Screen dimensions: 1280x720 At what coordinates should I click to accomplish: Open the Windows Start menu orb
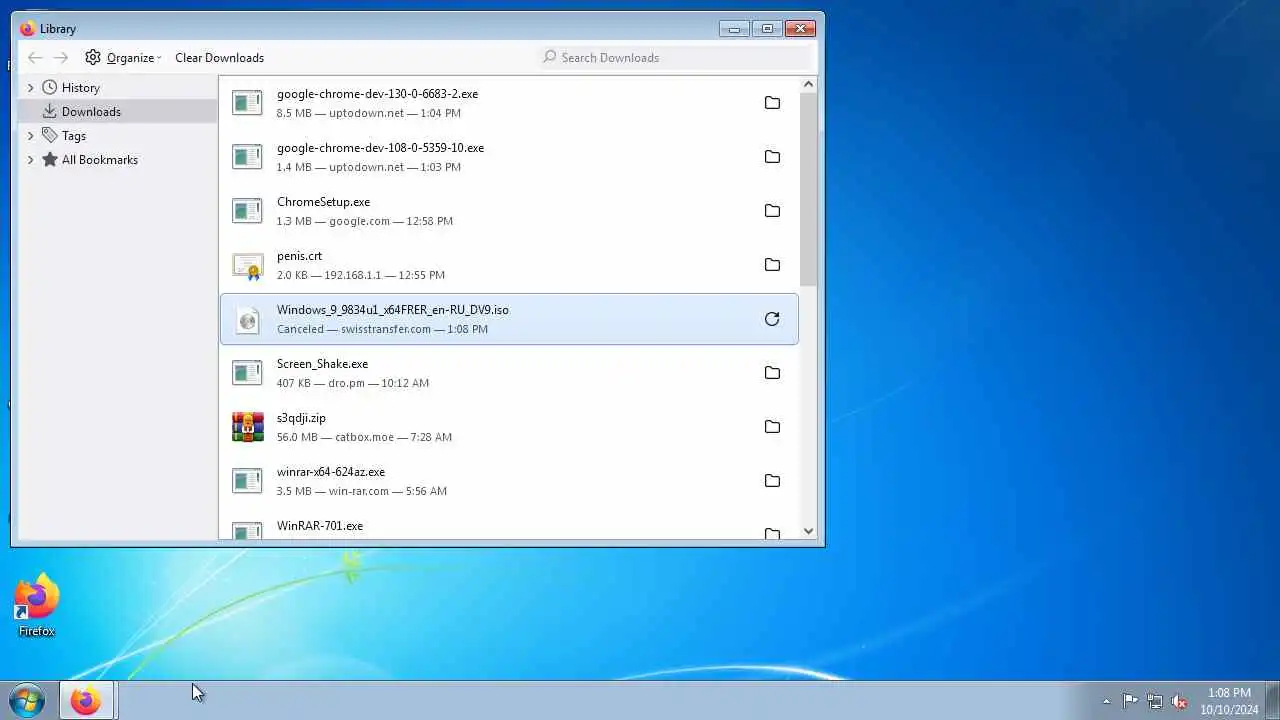point(27,700)
